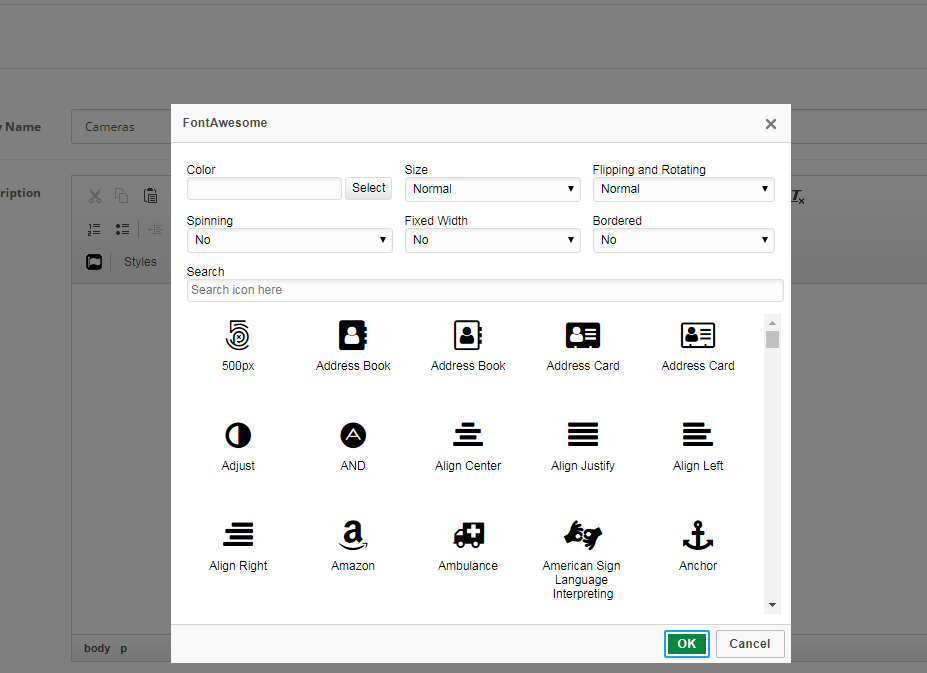The width and height of the screenshot is (927, 673).
Task: Click the Paste icon in editor toolbar
Action: (150, 196)
